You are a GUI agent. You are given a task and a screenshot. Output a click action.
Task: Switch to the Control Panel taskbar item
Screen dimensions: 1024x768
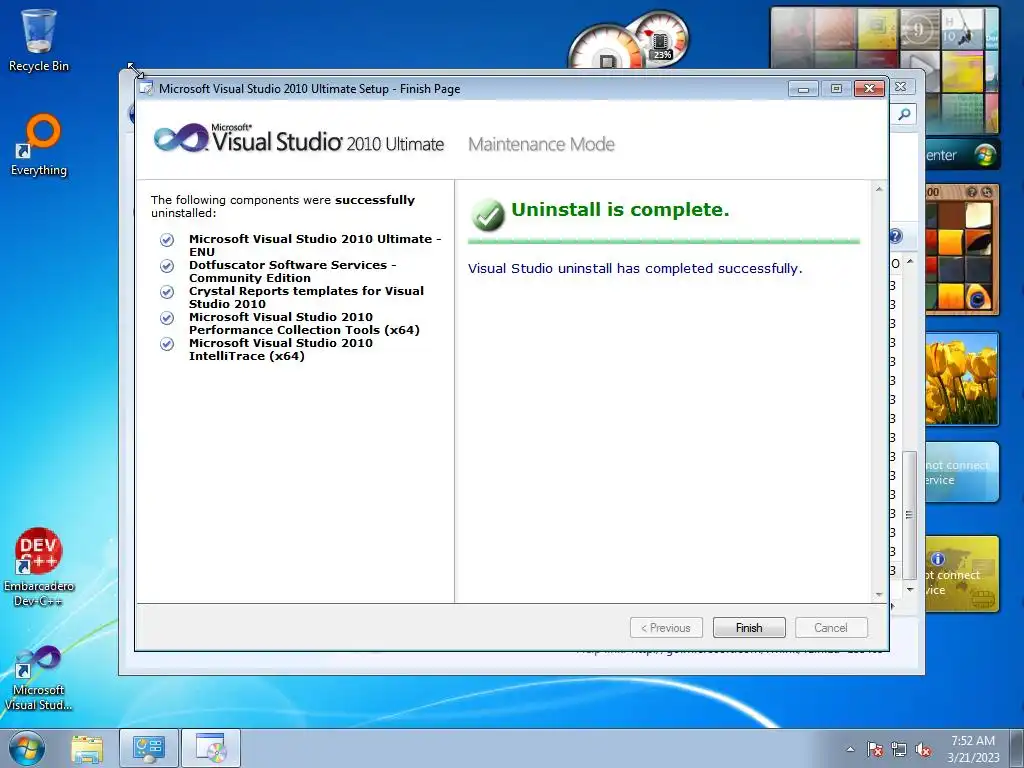point(149,748)
